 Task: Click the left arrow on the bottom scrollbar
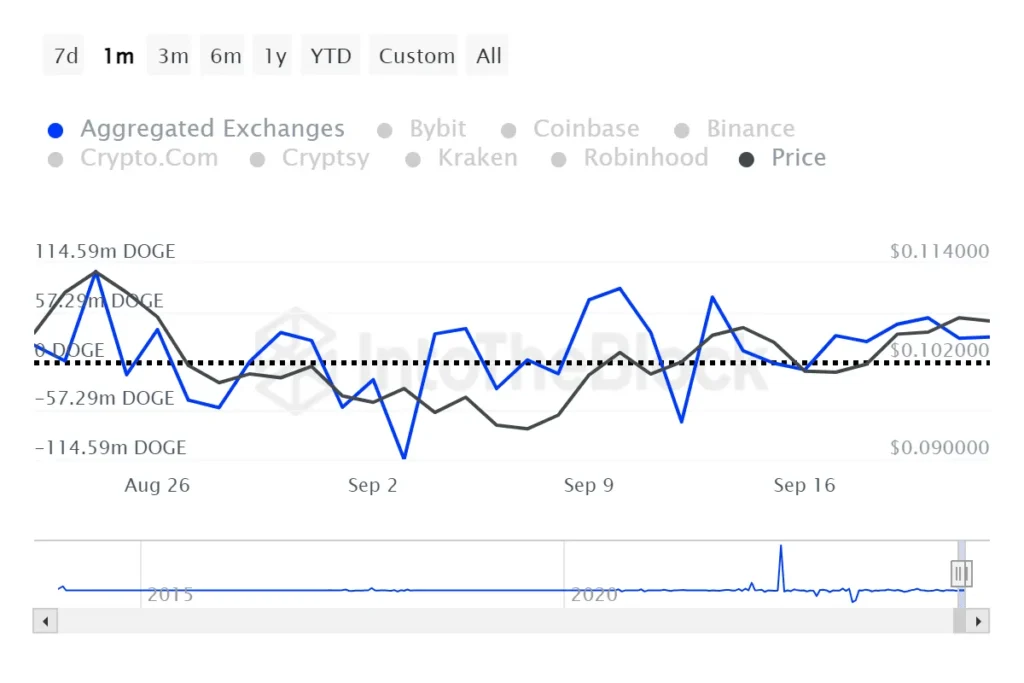click(x=45, y=621)
